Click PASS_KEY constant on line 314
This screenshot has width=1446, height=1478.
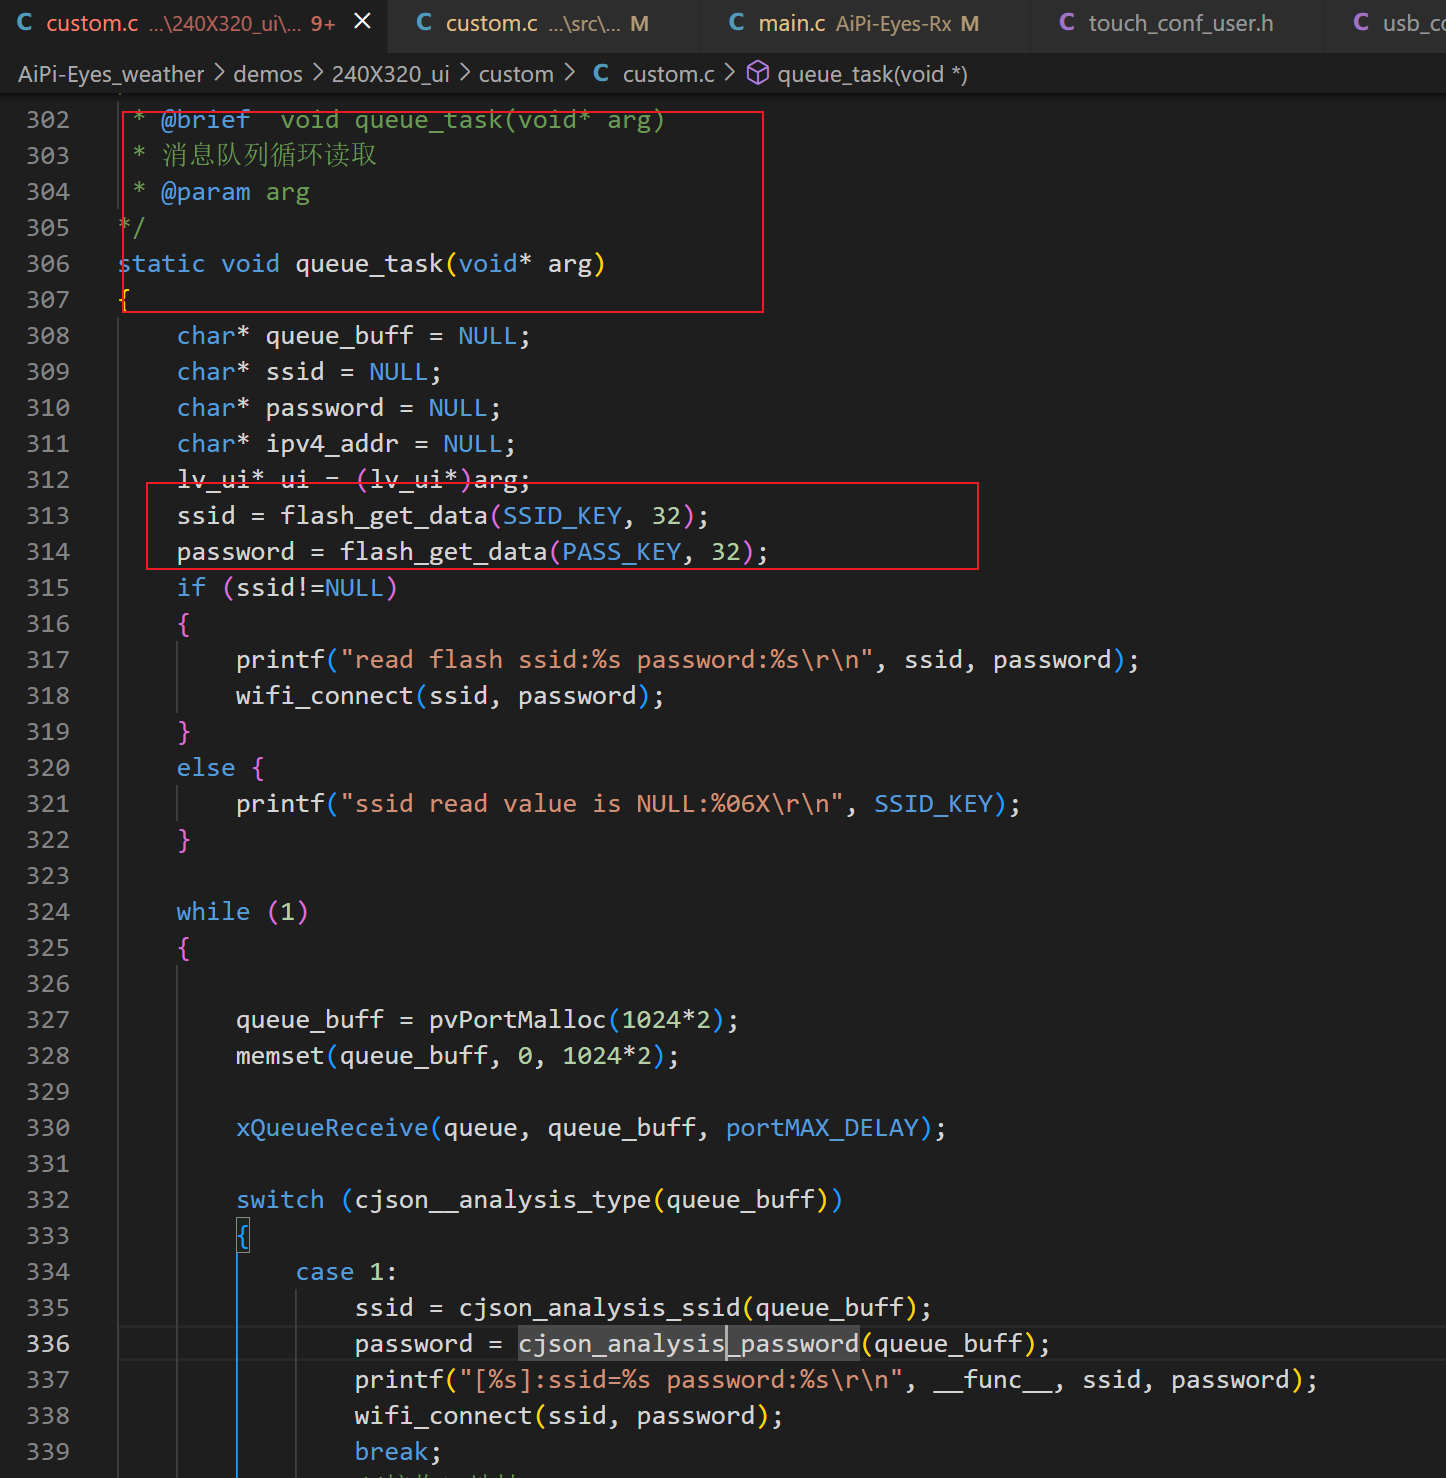621,552
